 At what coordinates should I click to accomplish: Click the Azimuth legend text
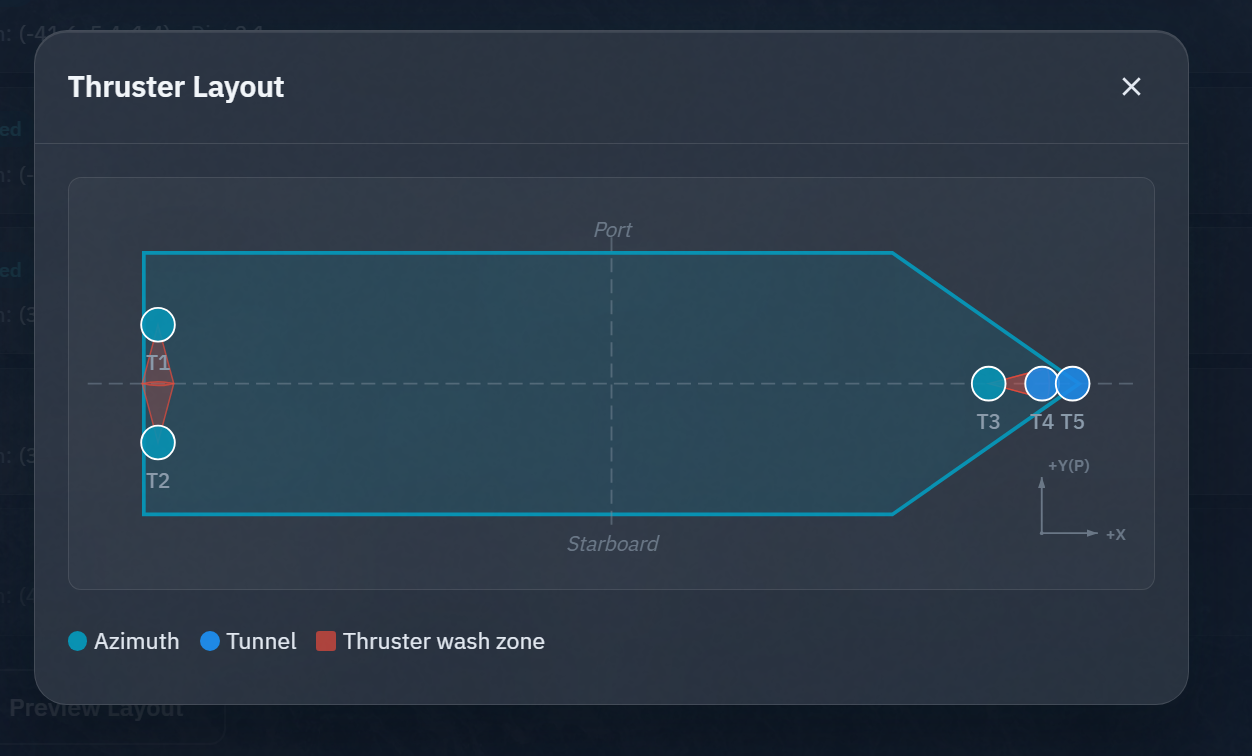(137, 641)
